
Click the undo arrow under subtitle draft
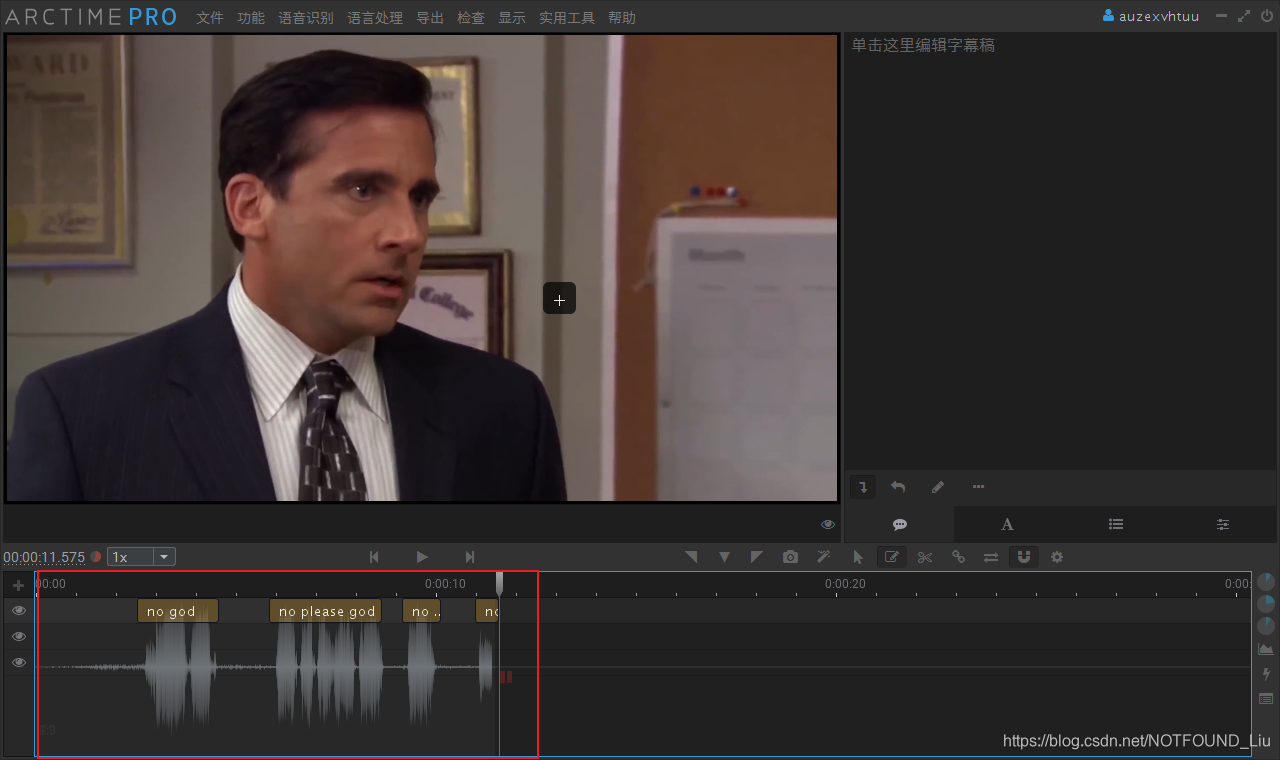pos(898,487)
